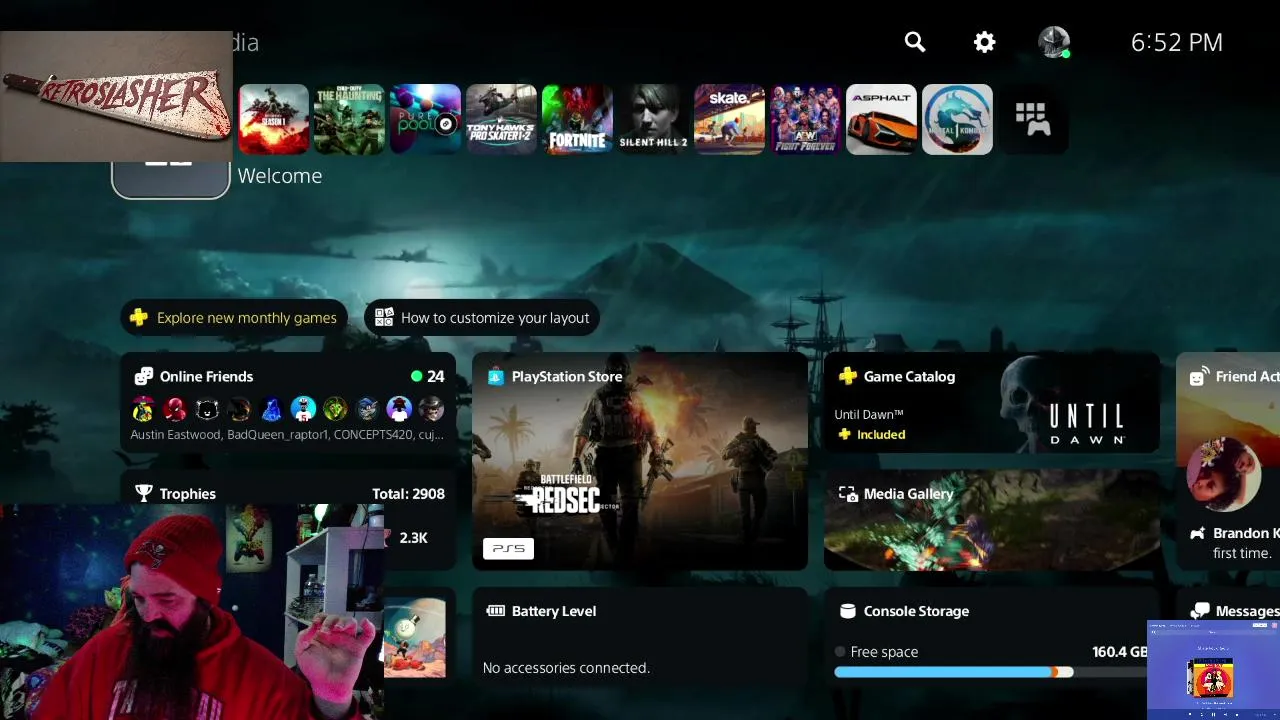
Task: Click the Free space label
Action: (884, 652)
